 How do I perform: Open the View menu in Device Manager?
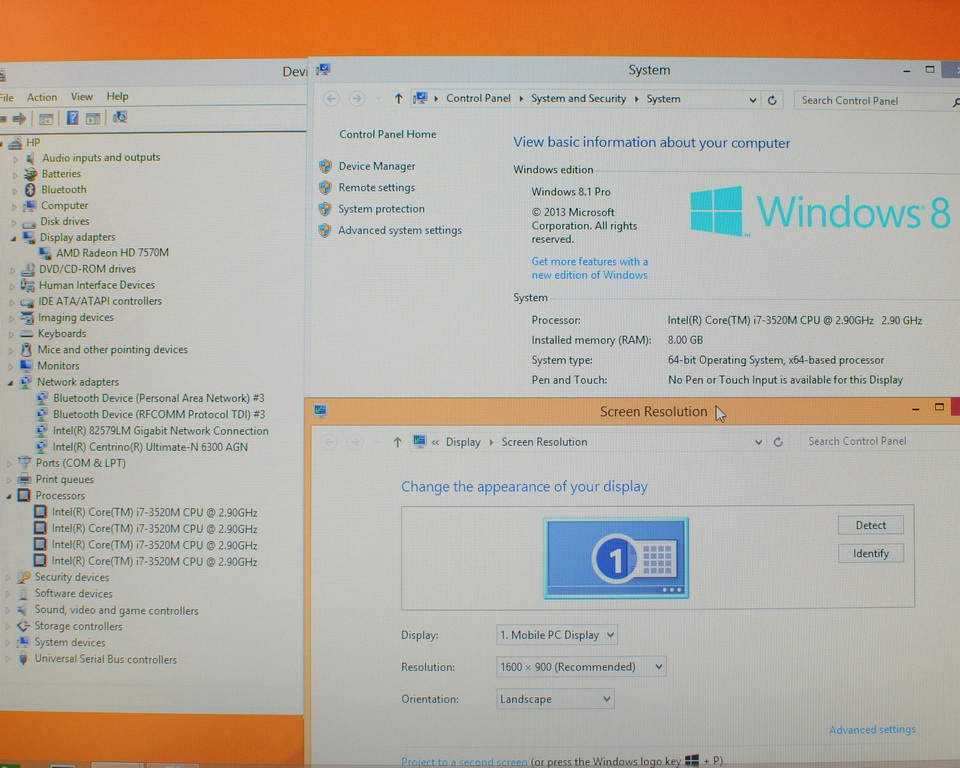pyautogui.click(x=81, y=96)
